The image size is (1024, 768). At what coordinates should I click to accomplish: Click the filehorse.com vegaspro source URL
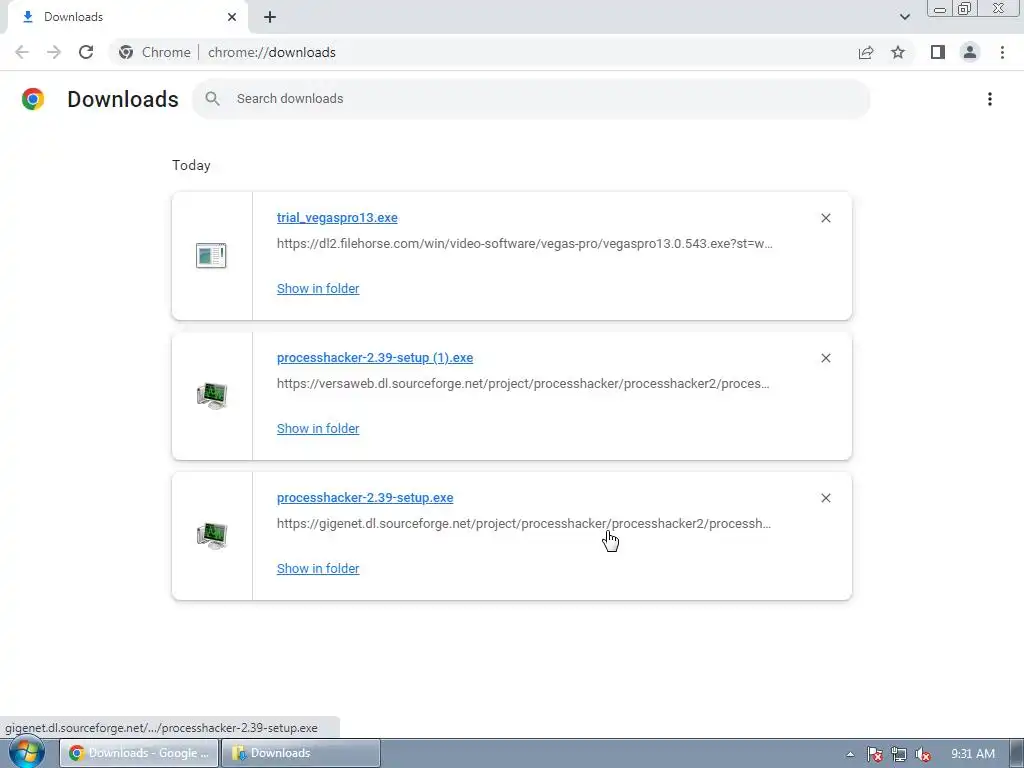click(x=524, y=244)
